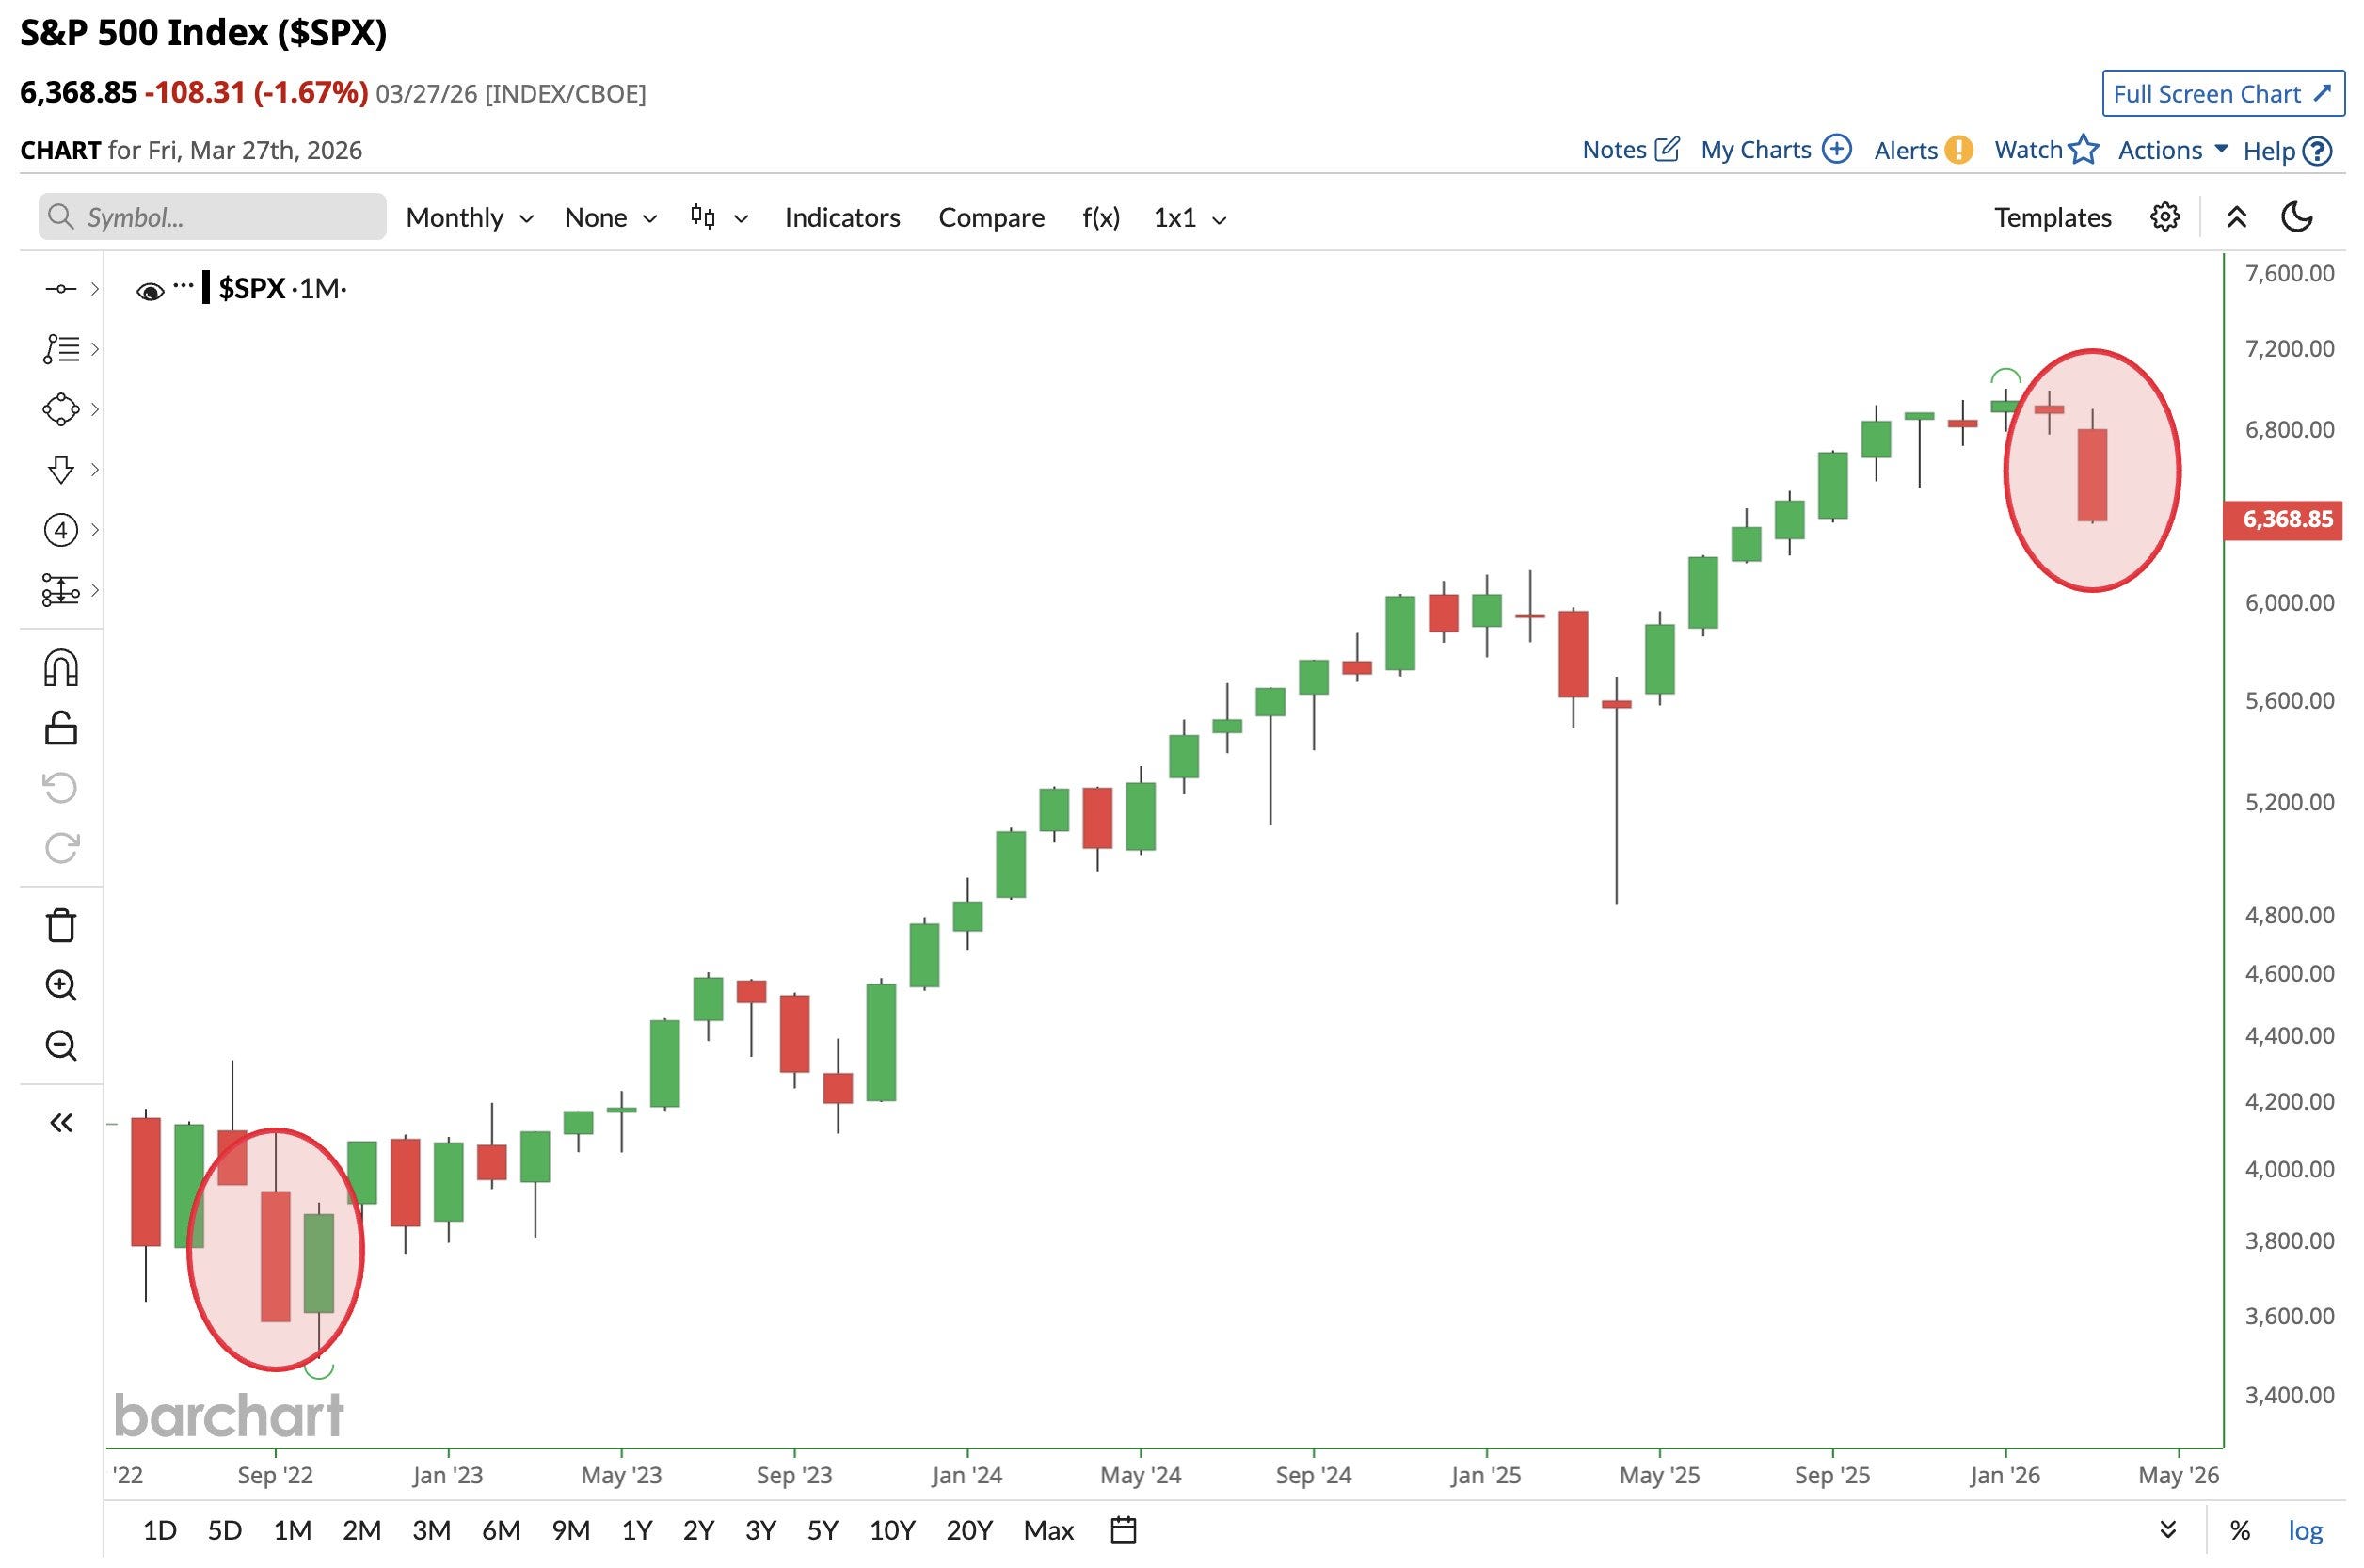Zoom in with the magnifier plus icon
This screenshot has height=1568, width=2364.
60,985
